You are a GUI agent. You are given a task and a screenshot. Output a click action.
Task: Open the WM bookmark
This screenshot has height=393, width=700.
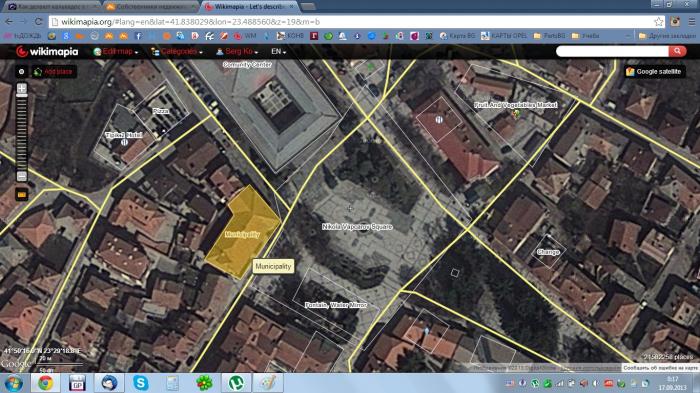[245, 36]
